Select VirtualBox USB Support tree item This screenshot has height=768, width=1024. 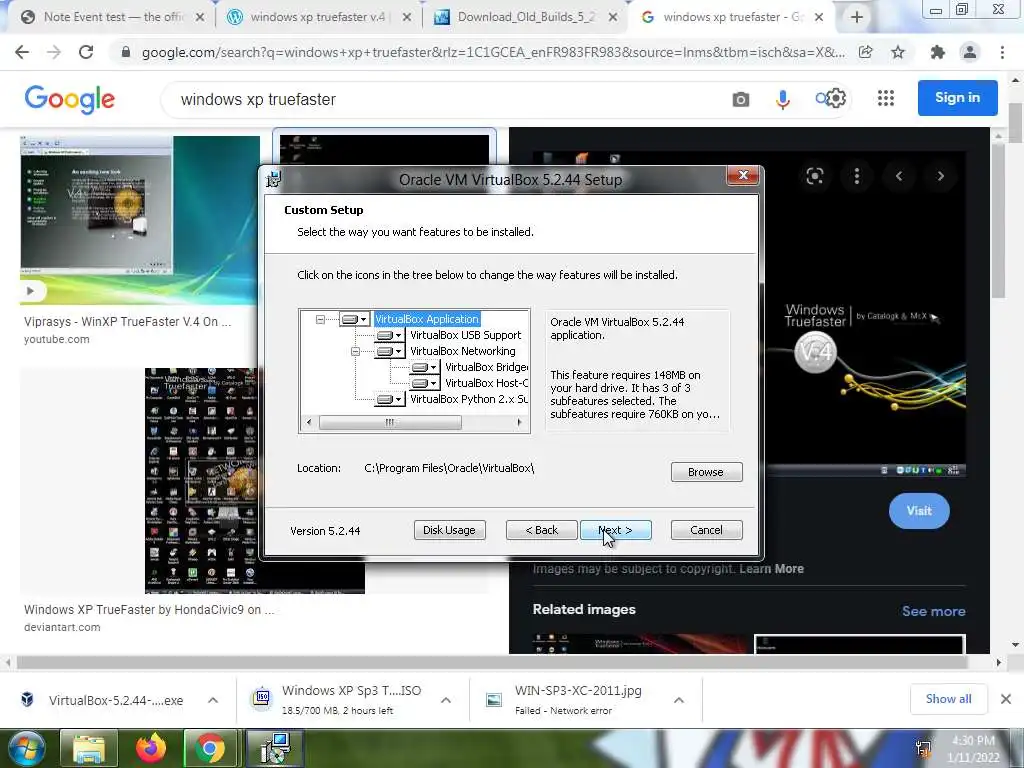pos(466,335)
